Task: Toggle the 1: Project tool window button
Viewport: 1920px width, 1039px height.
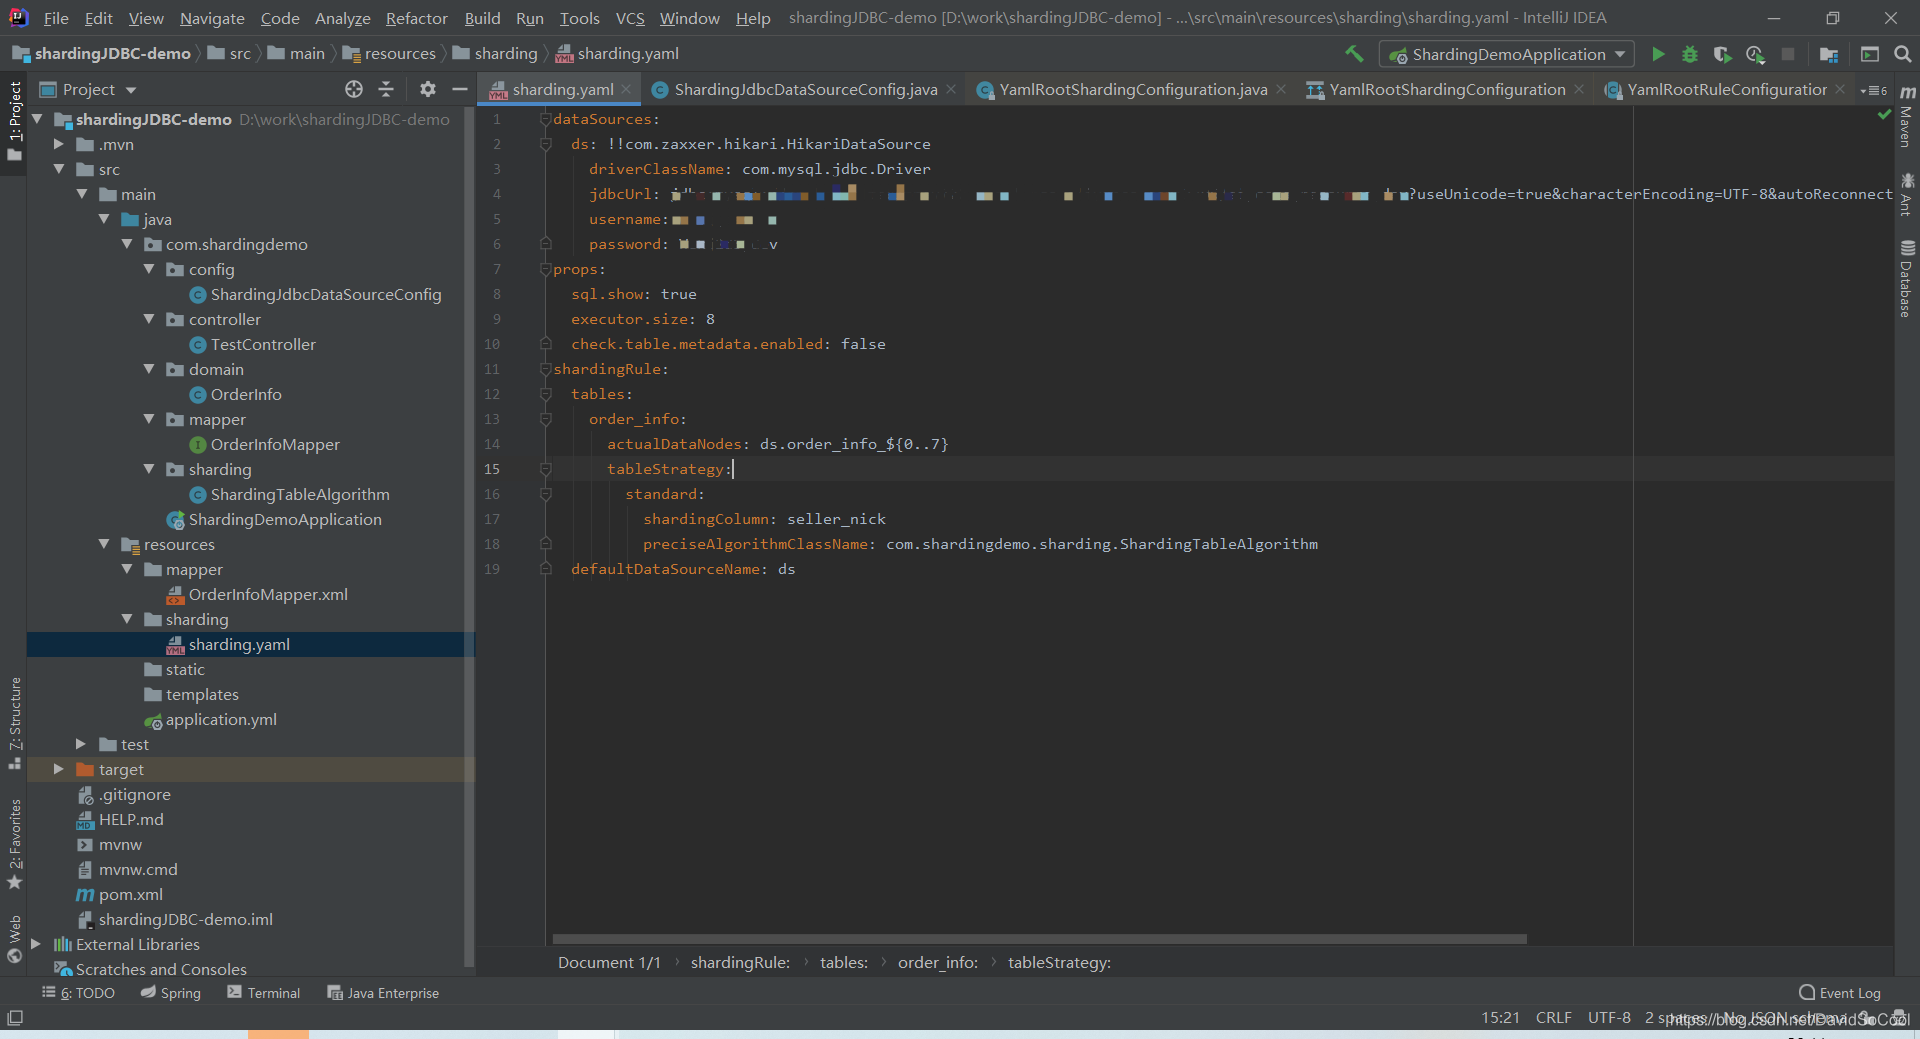Action: tap(14, 121)
